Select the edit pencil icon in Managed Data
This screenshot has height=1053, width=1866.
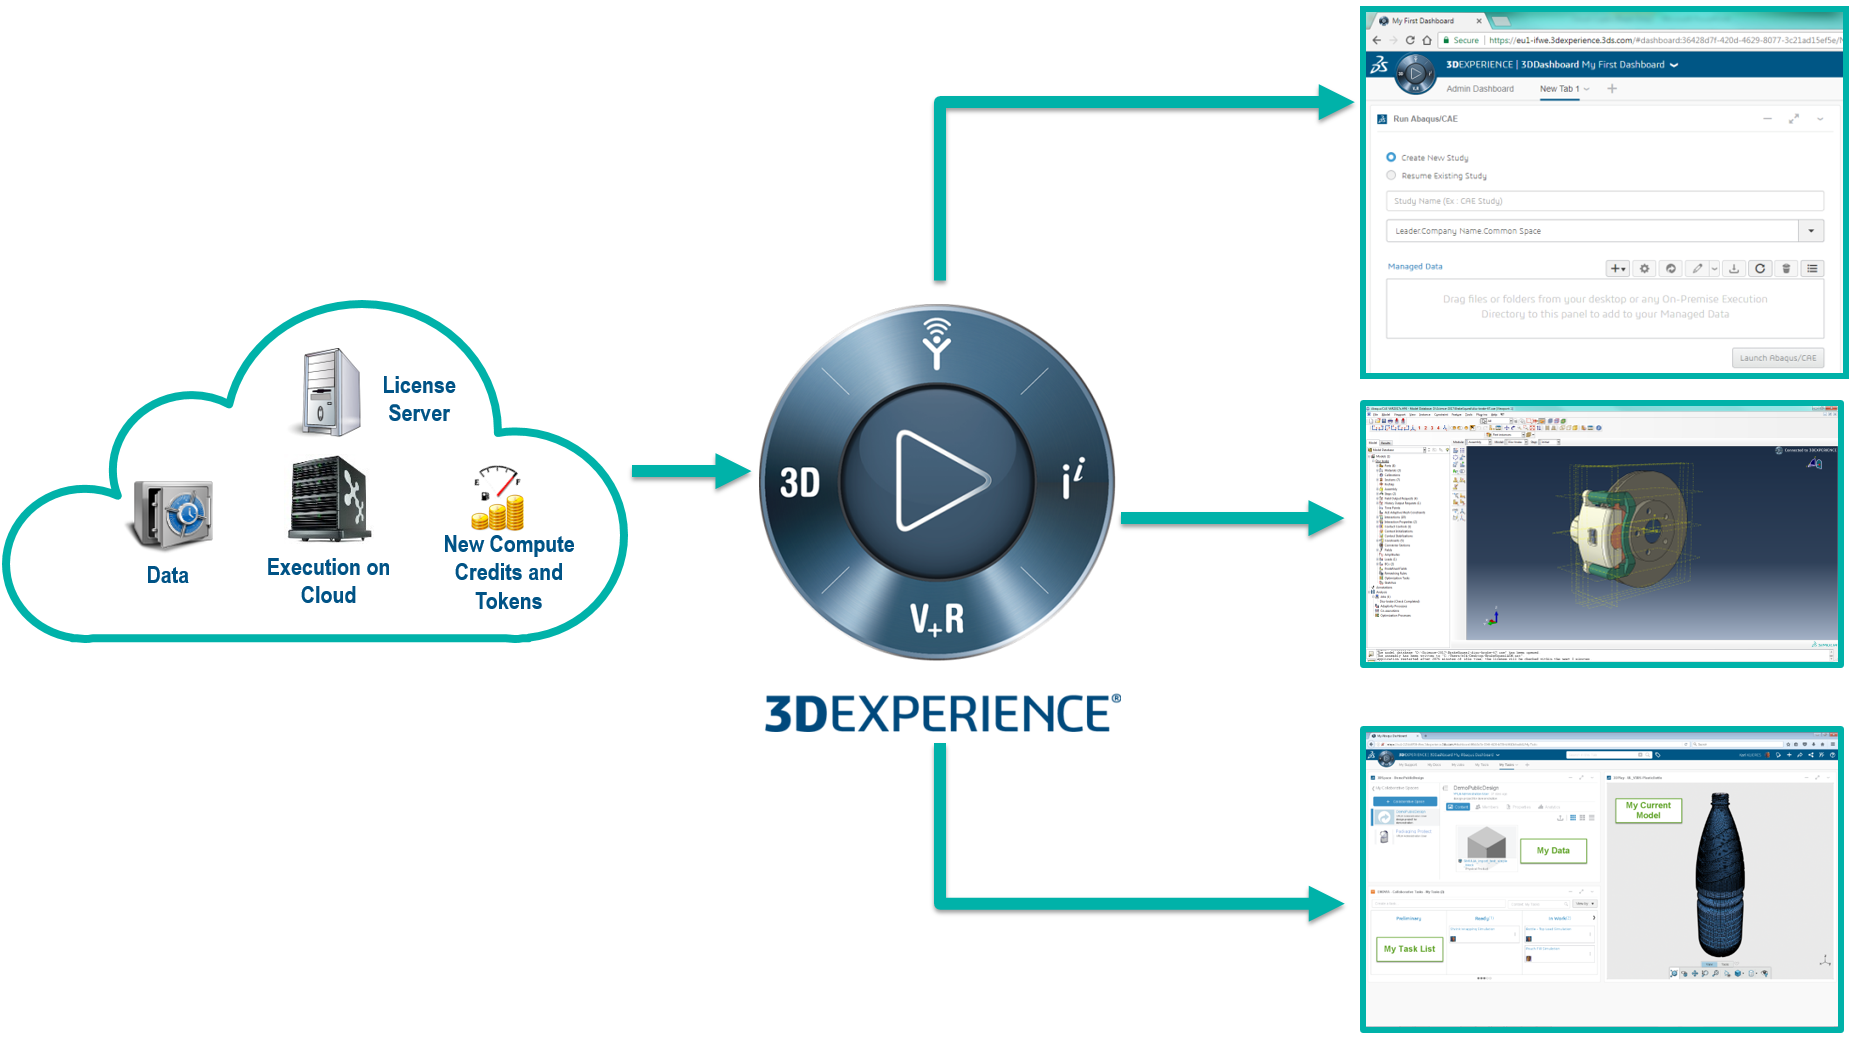click(1697, 268)
